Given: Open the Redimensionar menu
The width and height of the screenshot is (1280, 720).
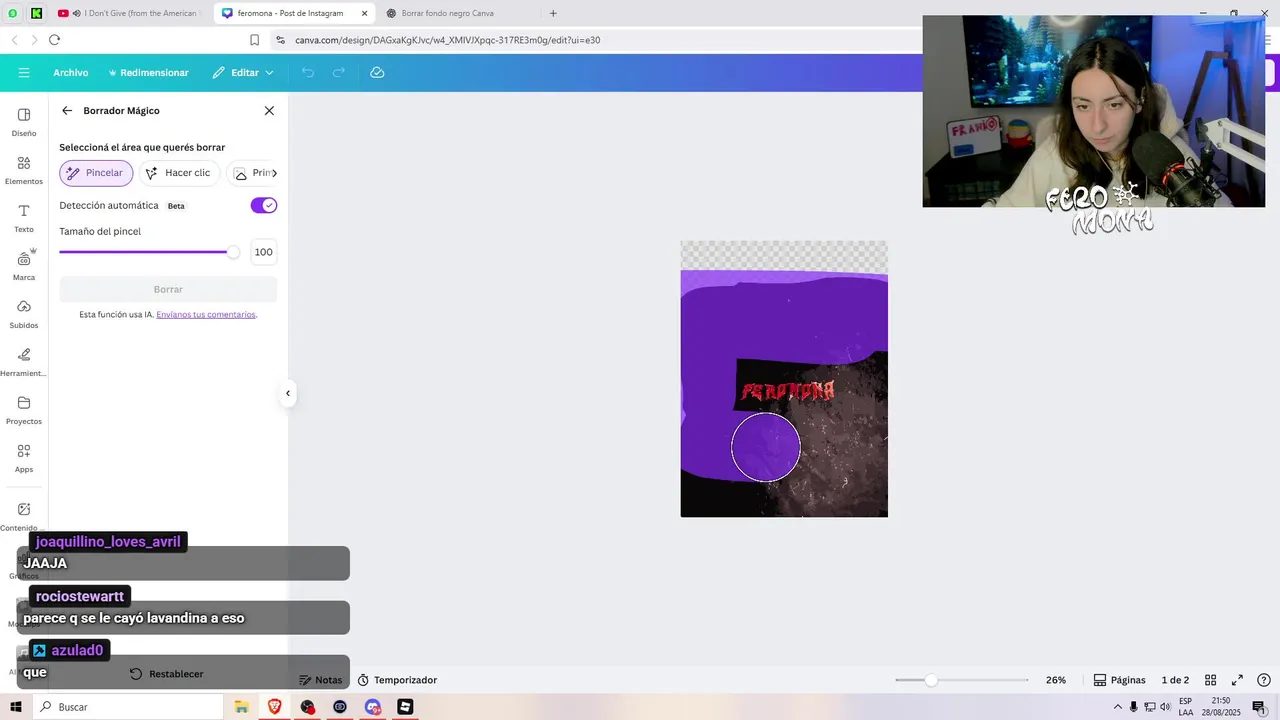Looking at the screenshot, I should click(148, 73).
